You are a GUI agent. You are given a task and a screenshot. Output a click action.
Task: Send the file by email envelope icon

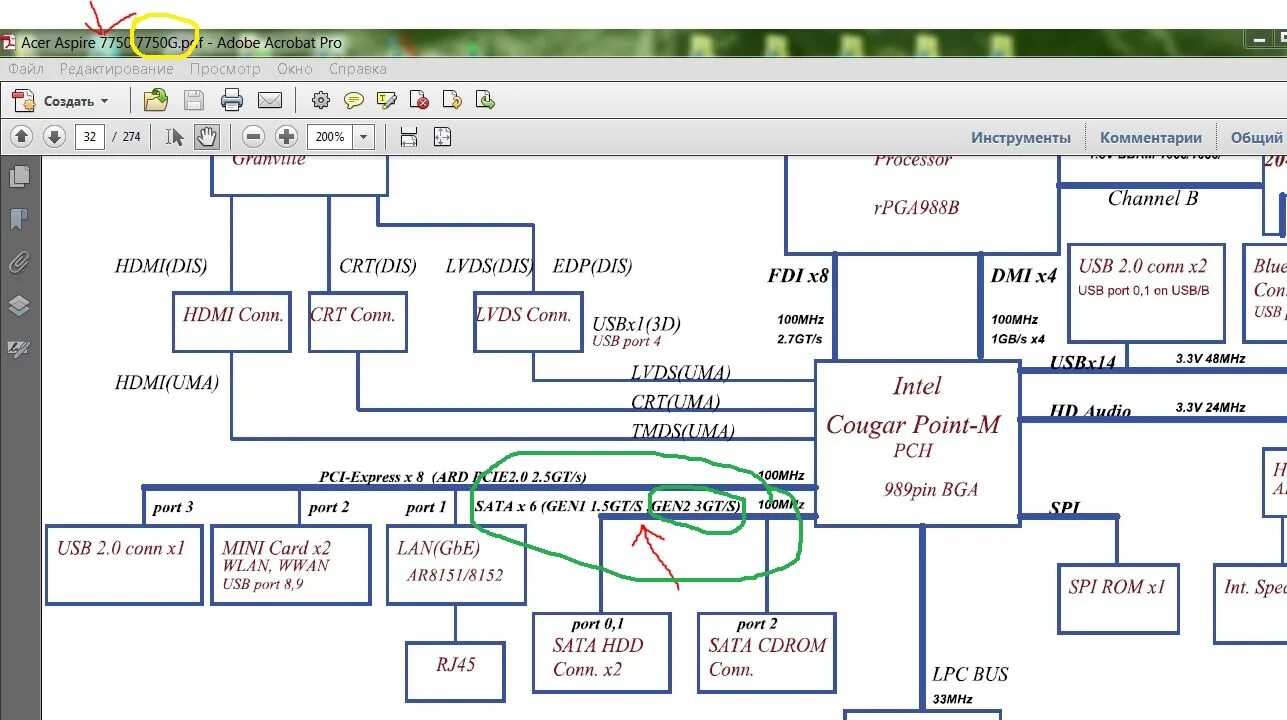(x=270, y=100)
